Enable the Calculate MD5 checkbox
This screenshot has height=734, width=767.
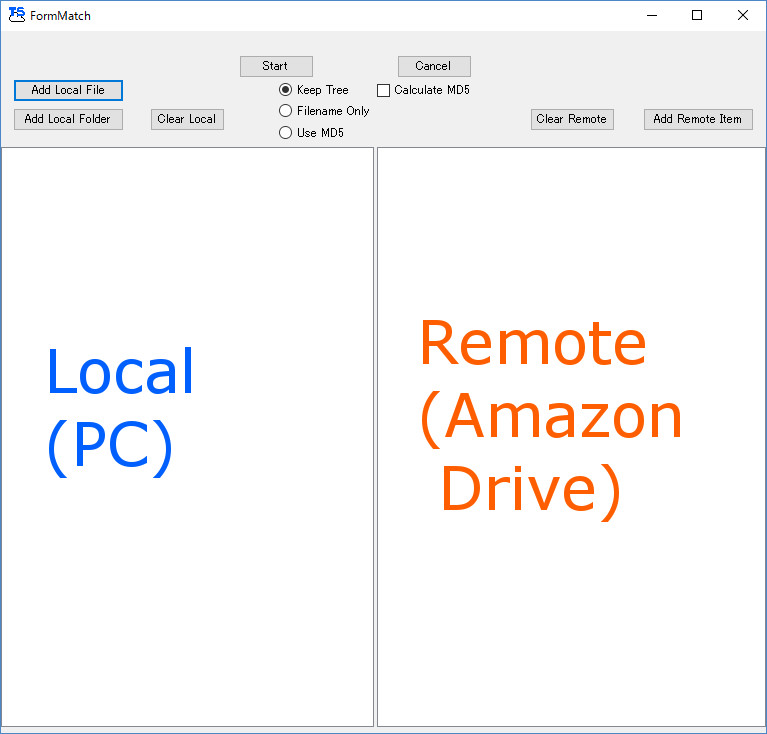point(383,90)
